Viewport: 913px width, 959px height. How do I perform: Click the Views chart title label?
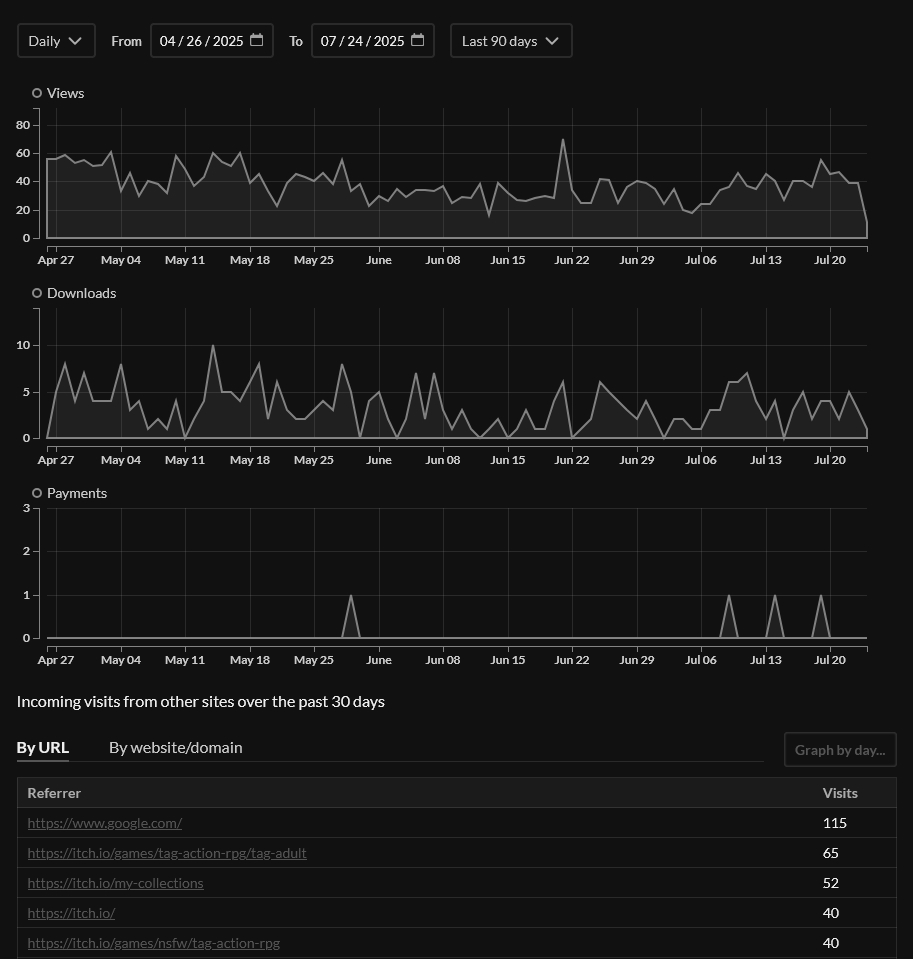(x=65, y=93)
